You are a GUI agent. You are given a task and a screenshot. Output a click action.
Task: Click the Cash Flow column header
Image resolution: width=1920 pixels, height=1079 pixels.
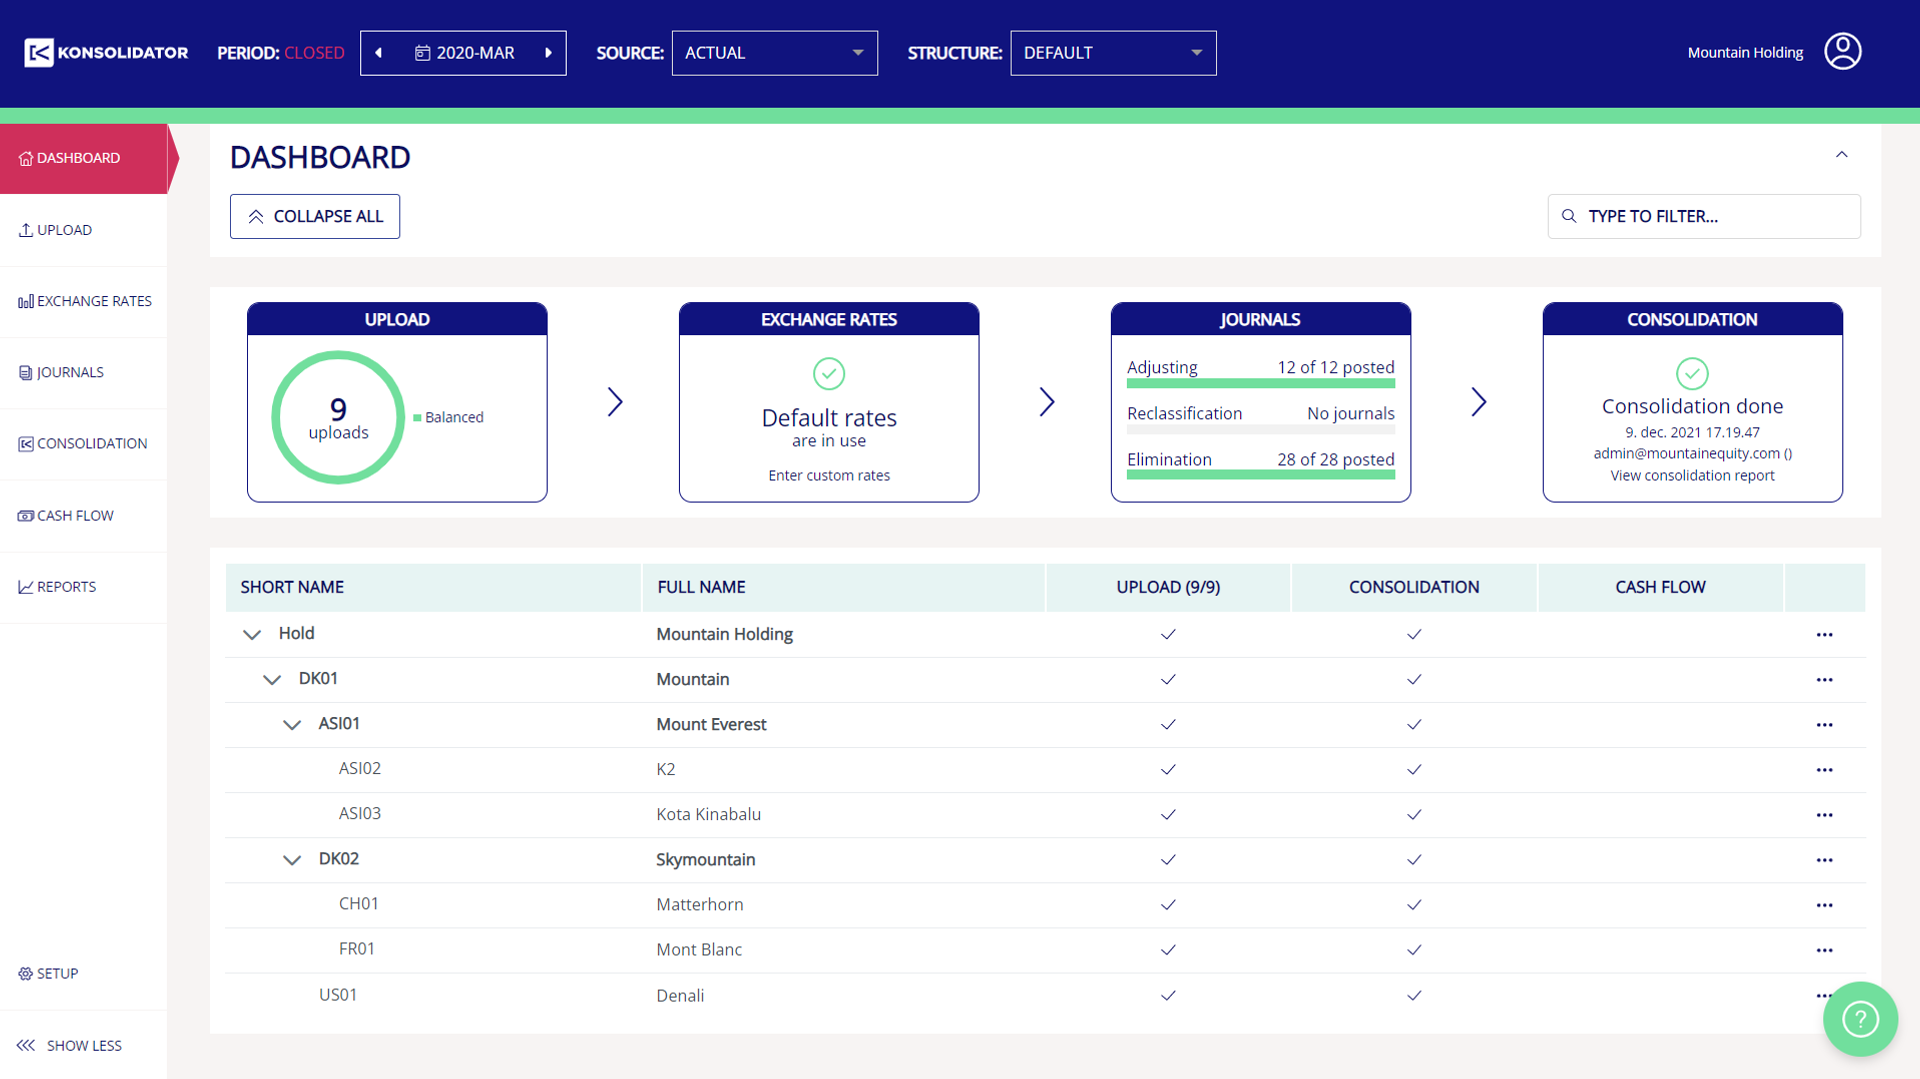click(1660, 587)
